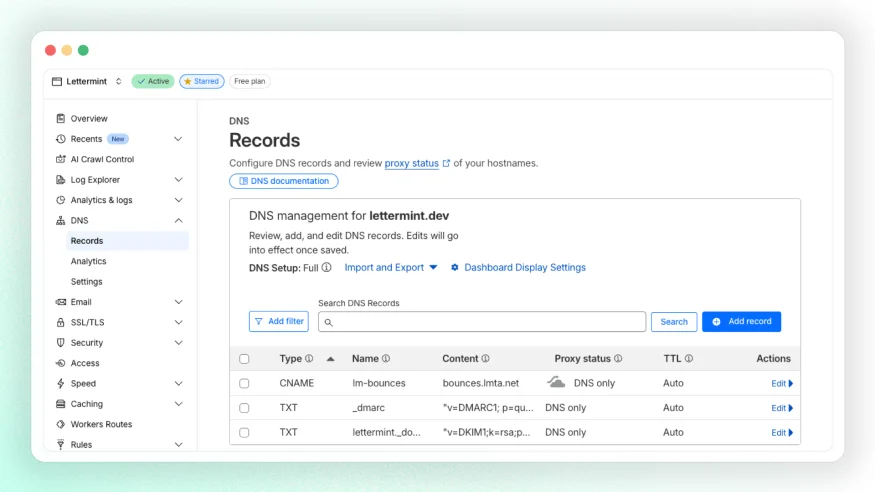The height and width of the screenshot is (492, 875).
Task: Click the Log Explorer icon
Action: click(x=60, y=180)
